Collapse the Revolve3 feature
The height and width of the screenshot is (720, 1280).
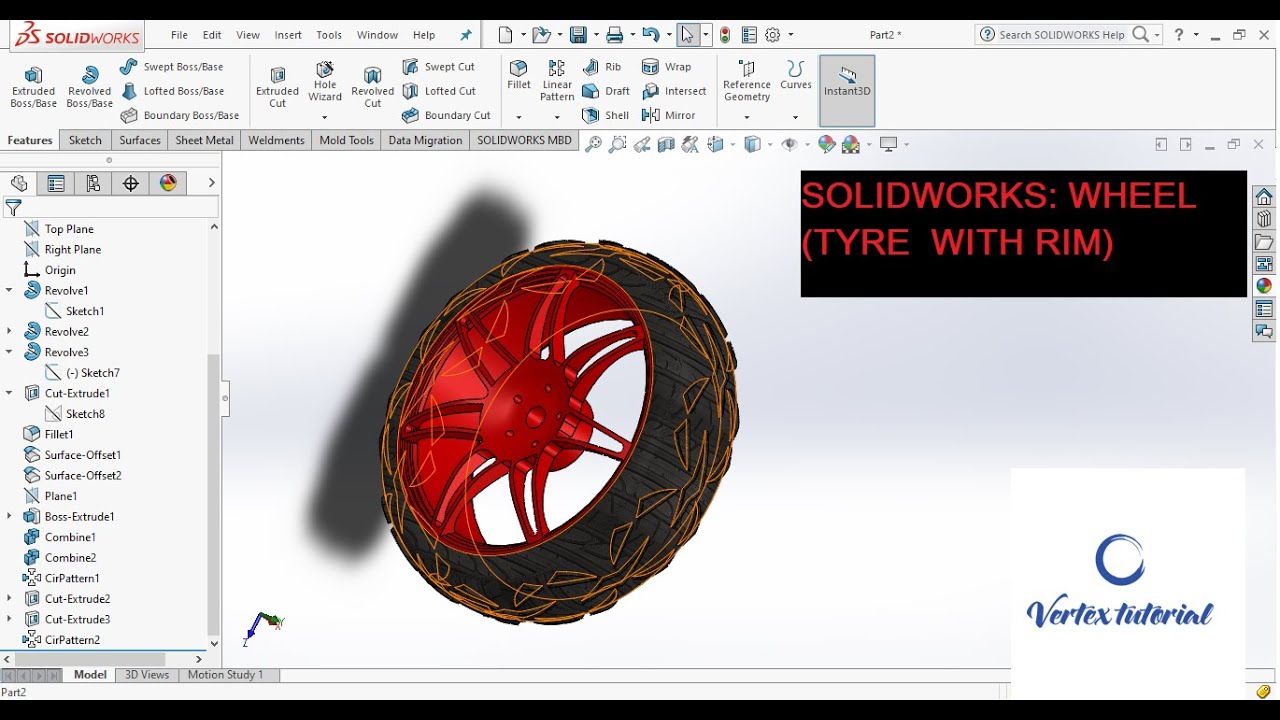click(x=9, y=352)
